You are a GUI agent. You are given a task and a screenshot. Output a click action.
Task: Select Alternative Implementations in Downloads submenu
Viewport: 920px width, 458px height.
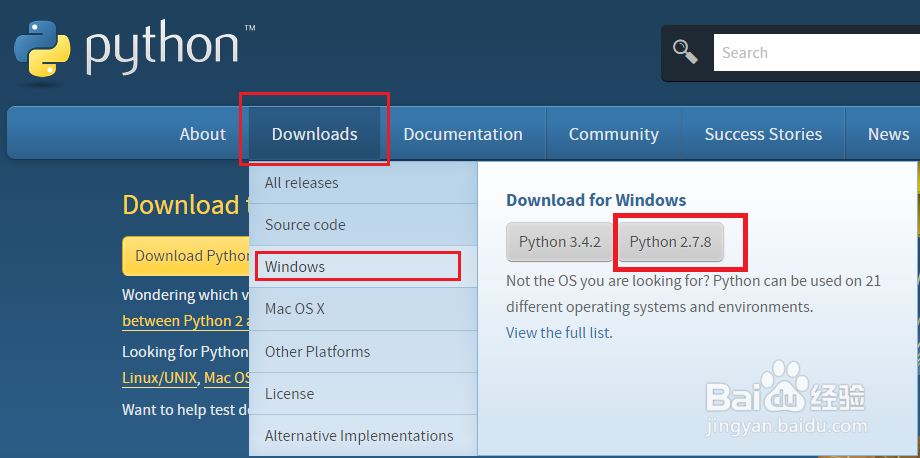click(363, 436)
